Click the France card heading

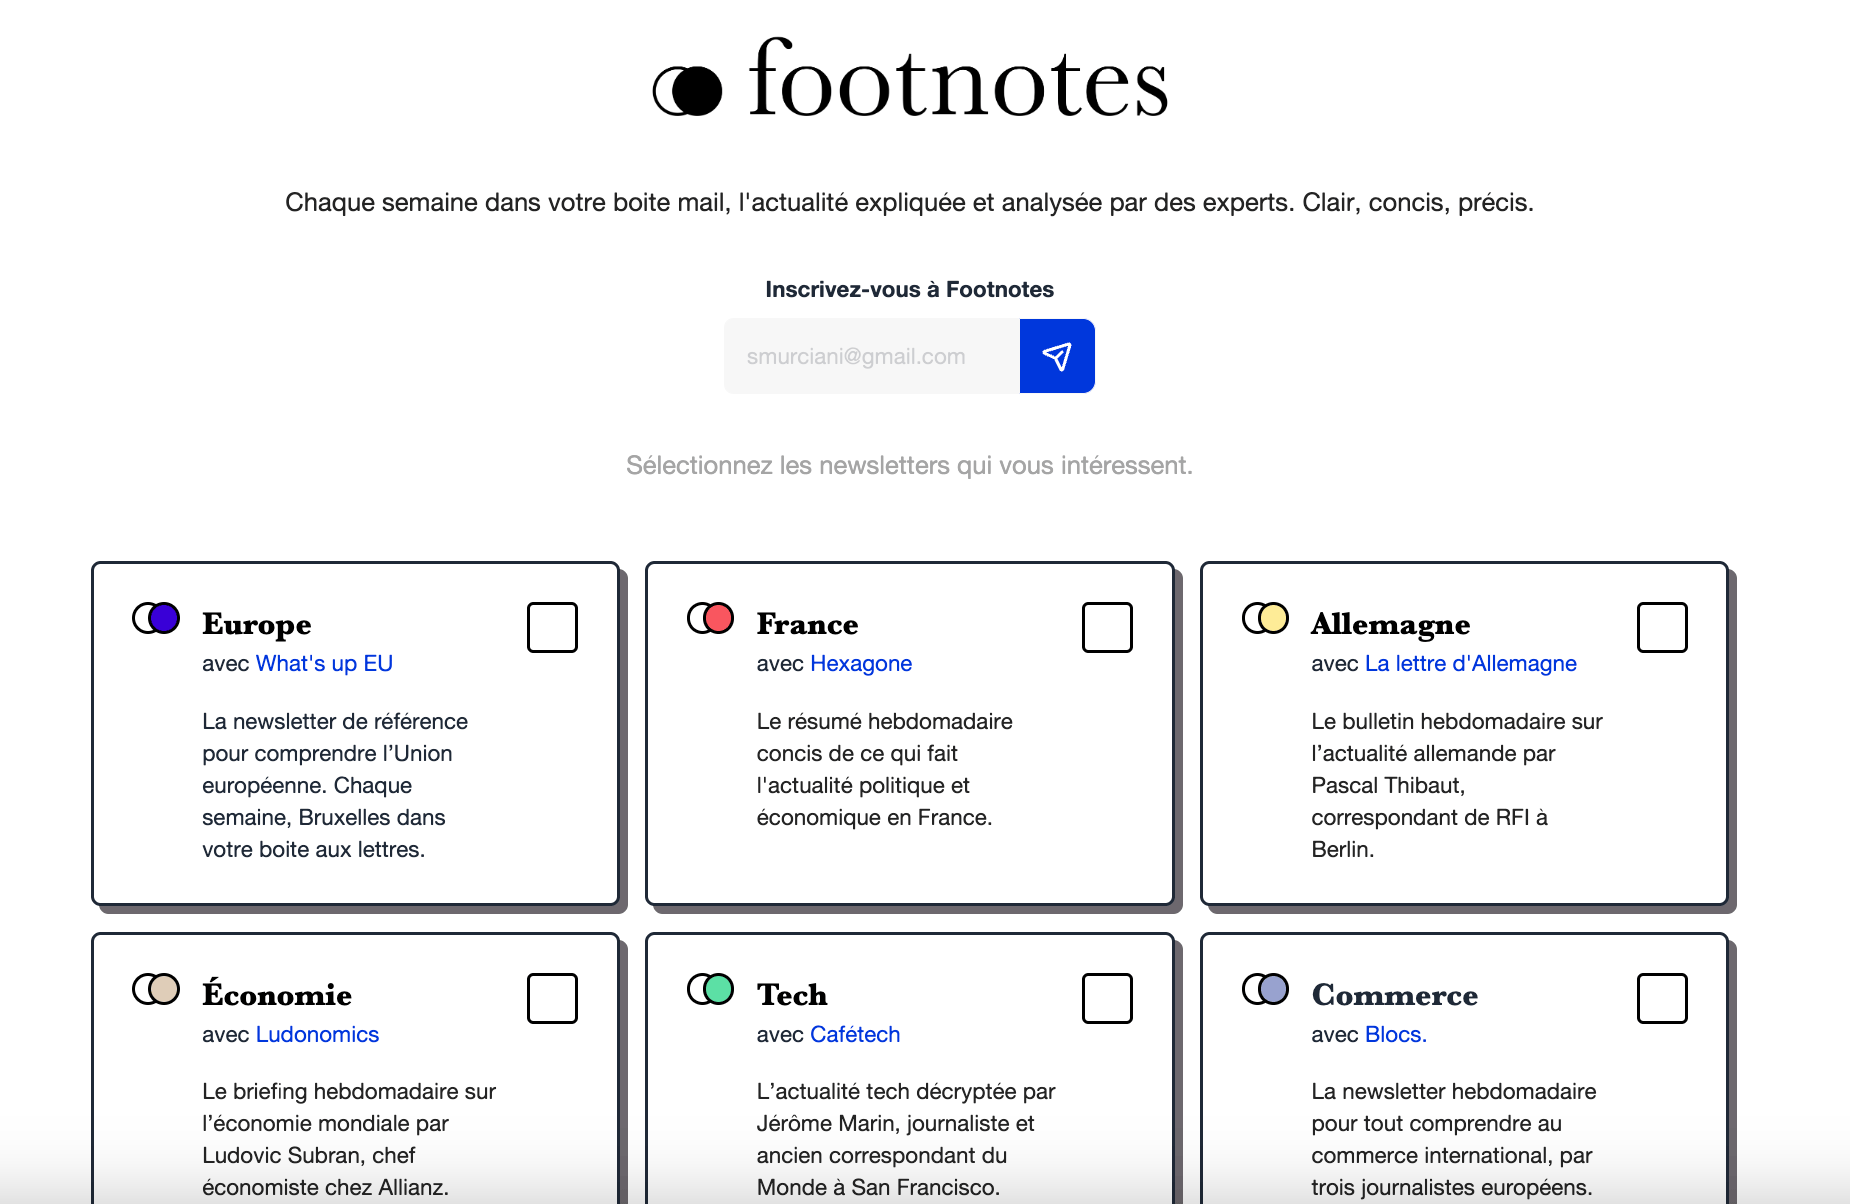(x=807, y=624)
